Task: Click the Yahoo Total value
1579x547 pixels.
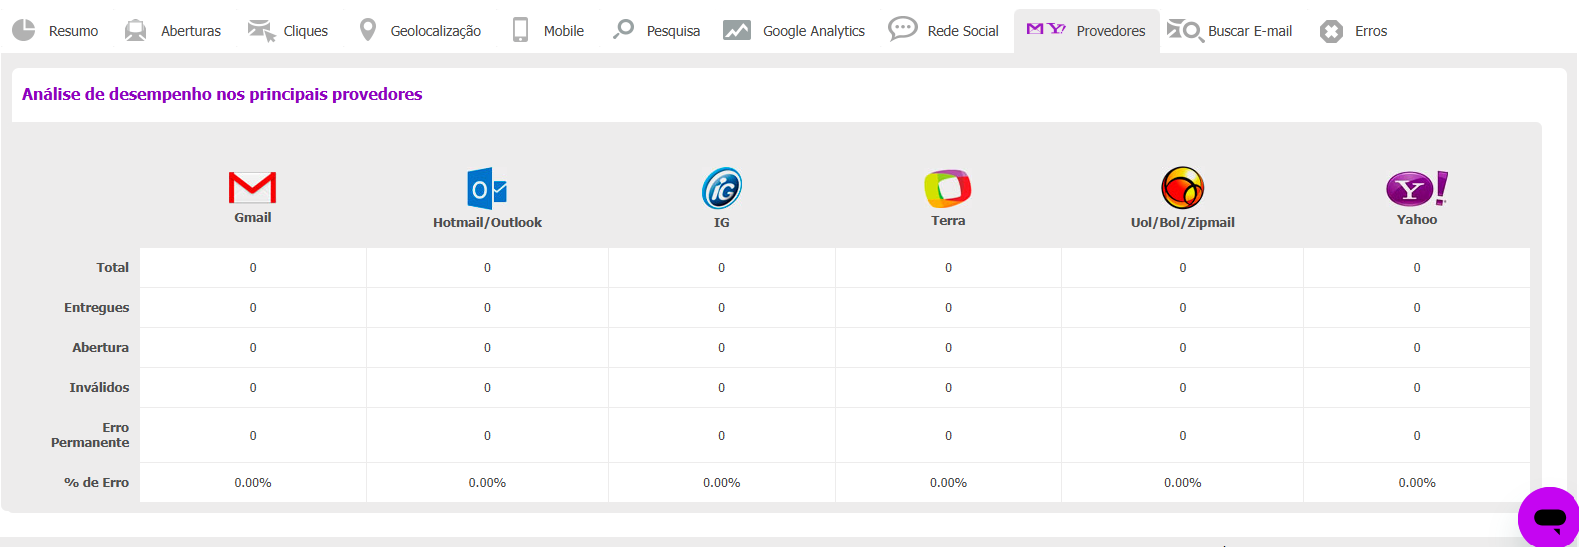Action: point(1417,268)
